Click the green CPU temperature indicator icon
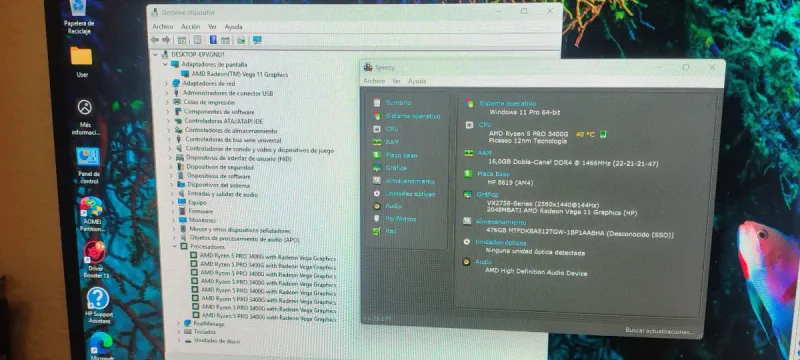Viewport: 800px width, 360px height. tap(603, 134)
